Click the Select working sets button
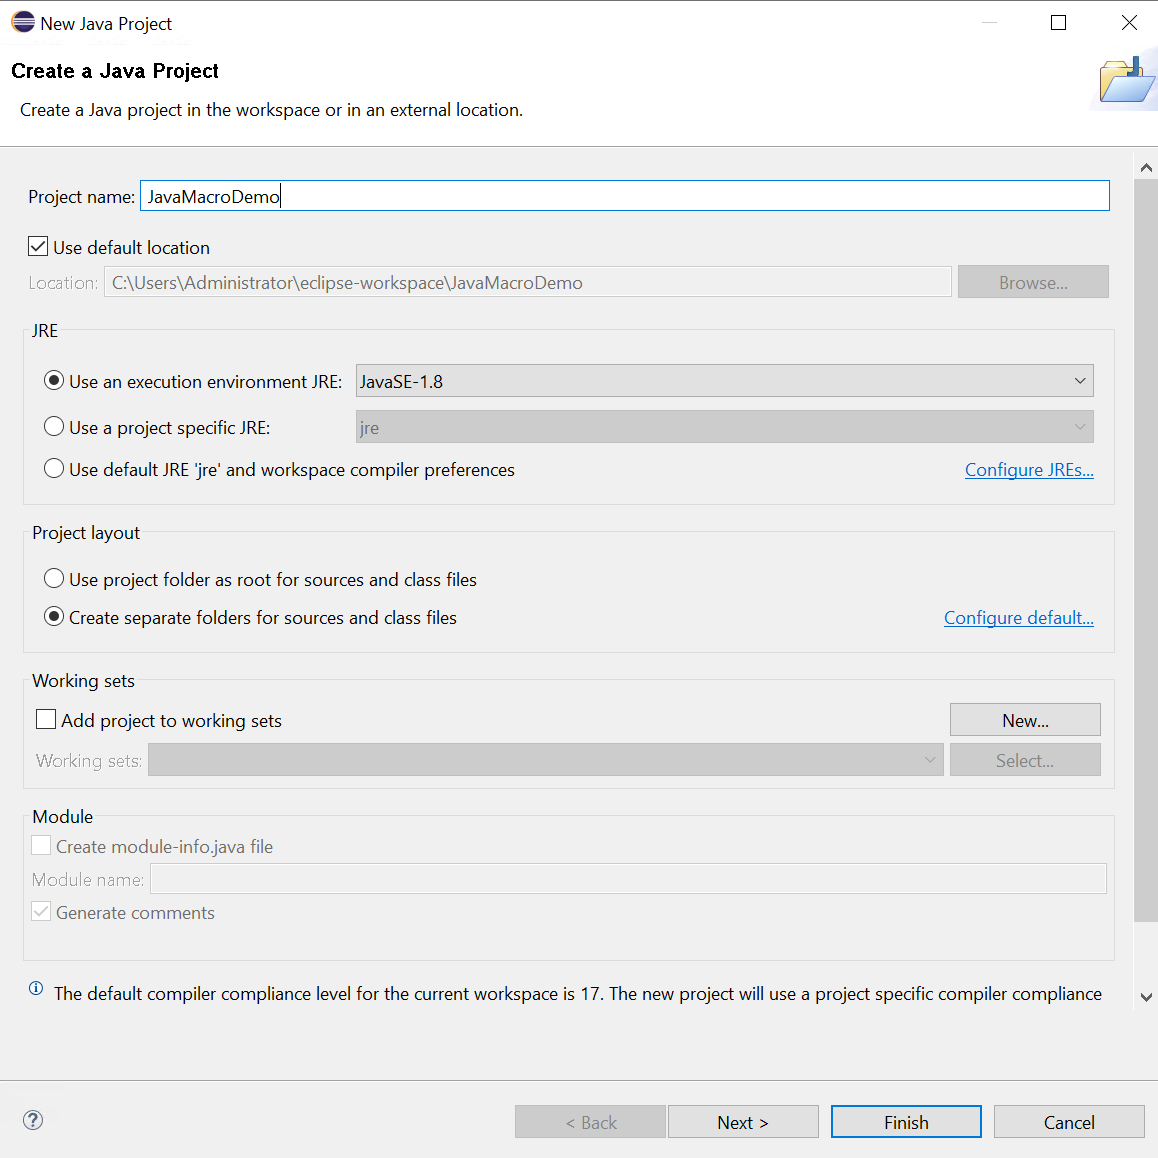The width and height of the screenshot is (1158, 1158). click(1025, 760)
